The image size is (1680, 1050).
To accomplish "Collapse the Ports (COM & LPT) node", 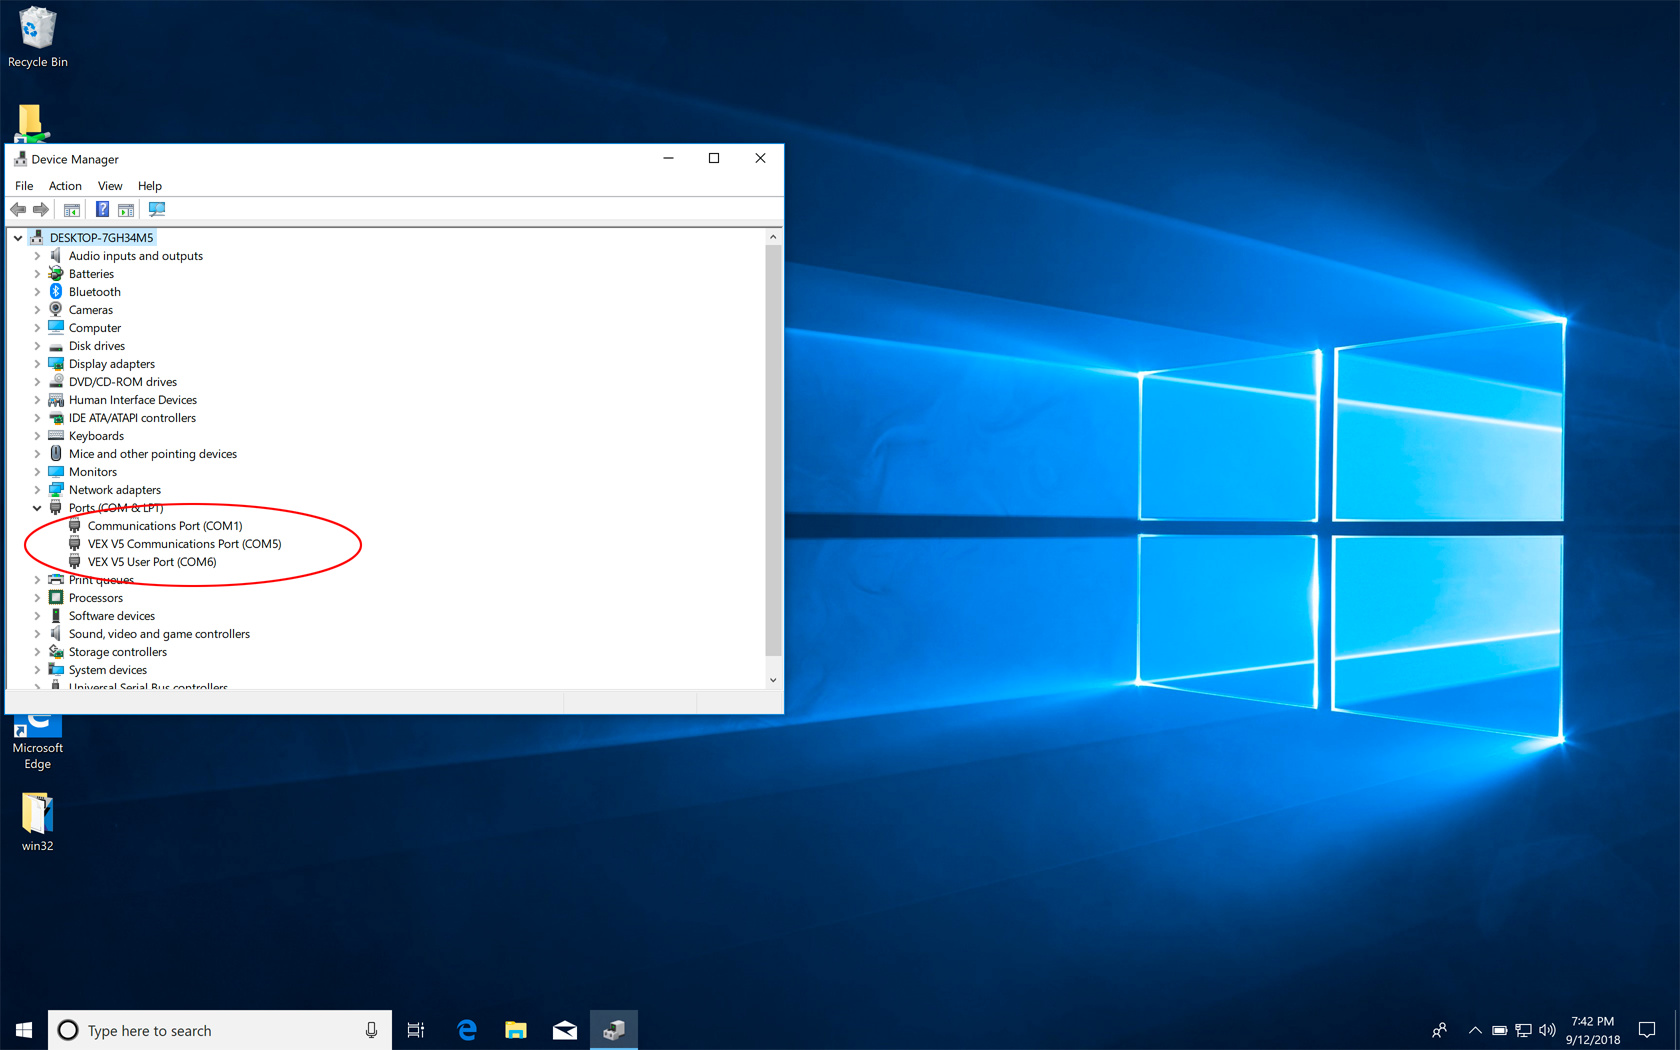I will pos(37,508).
